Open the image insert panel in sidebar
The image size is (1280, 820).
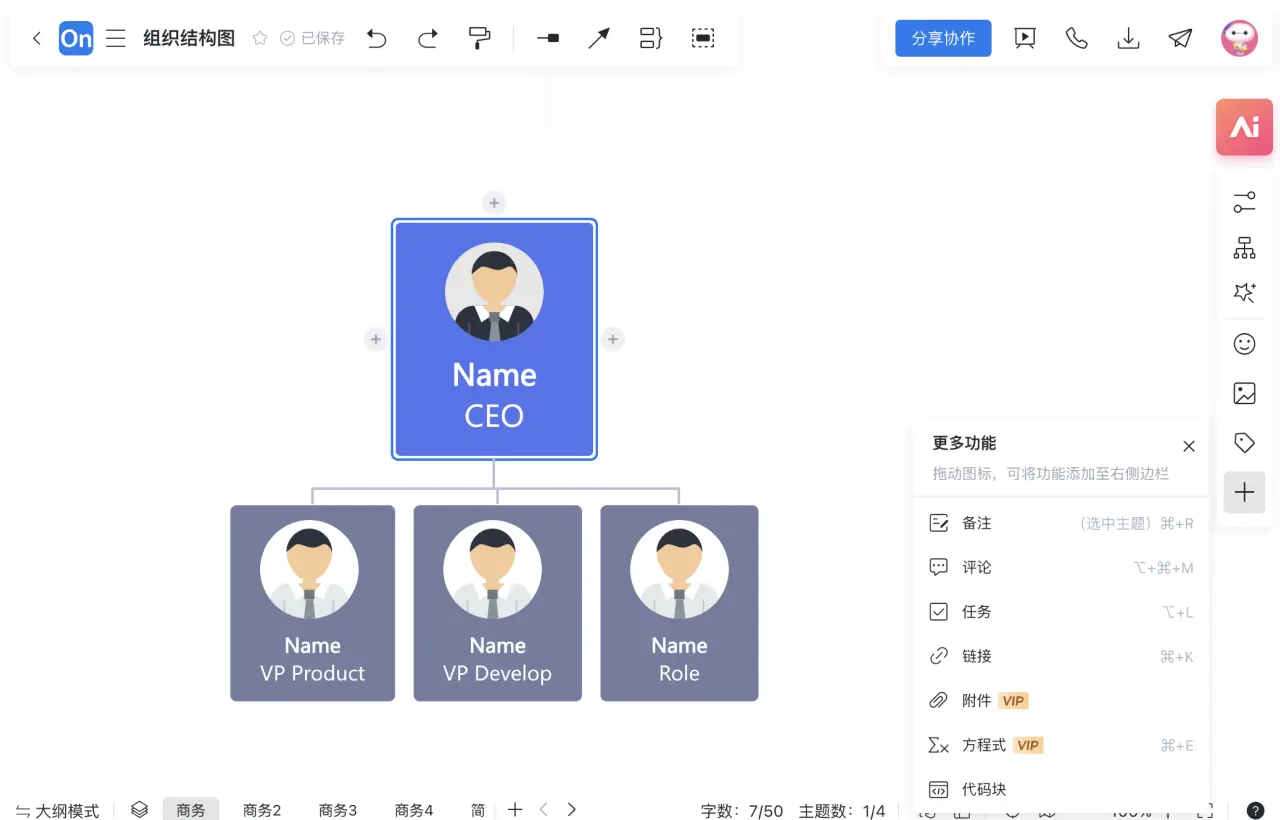[x=1244, y=393]
